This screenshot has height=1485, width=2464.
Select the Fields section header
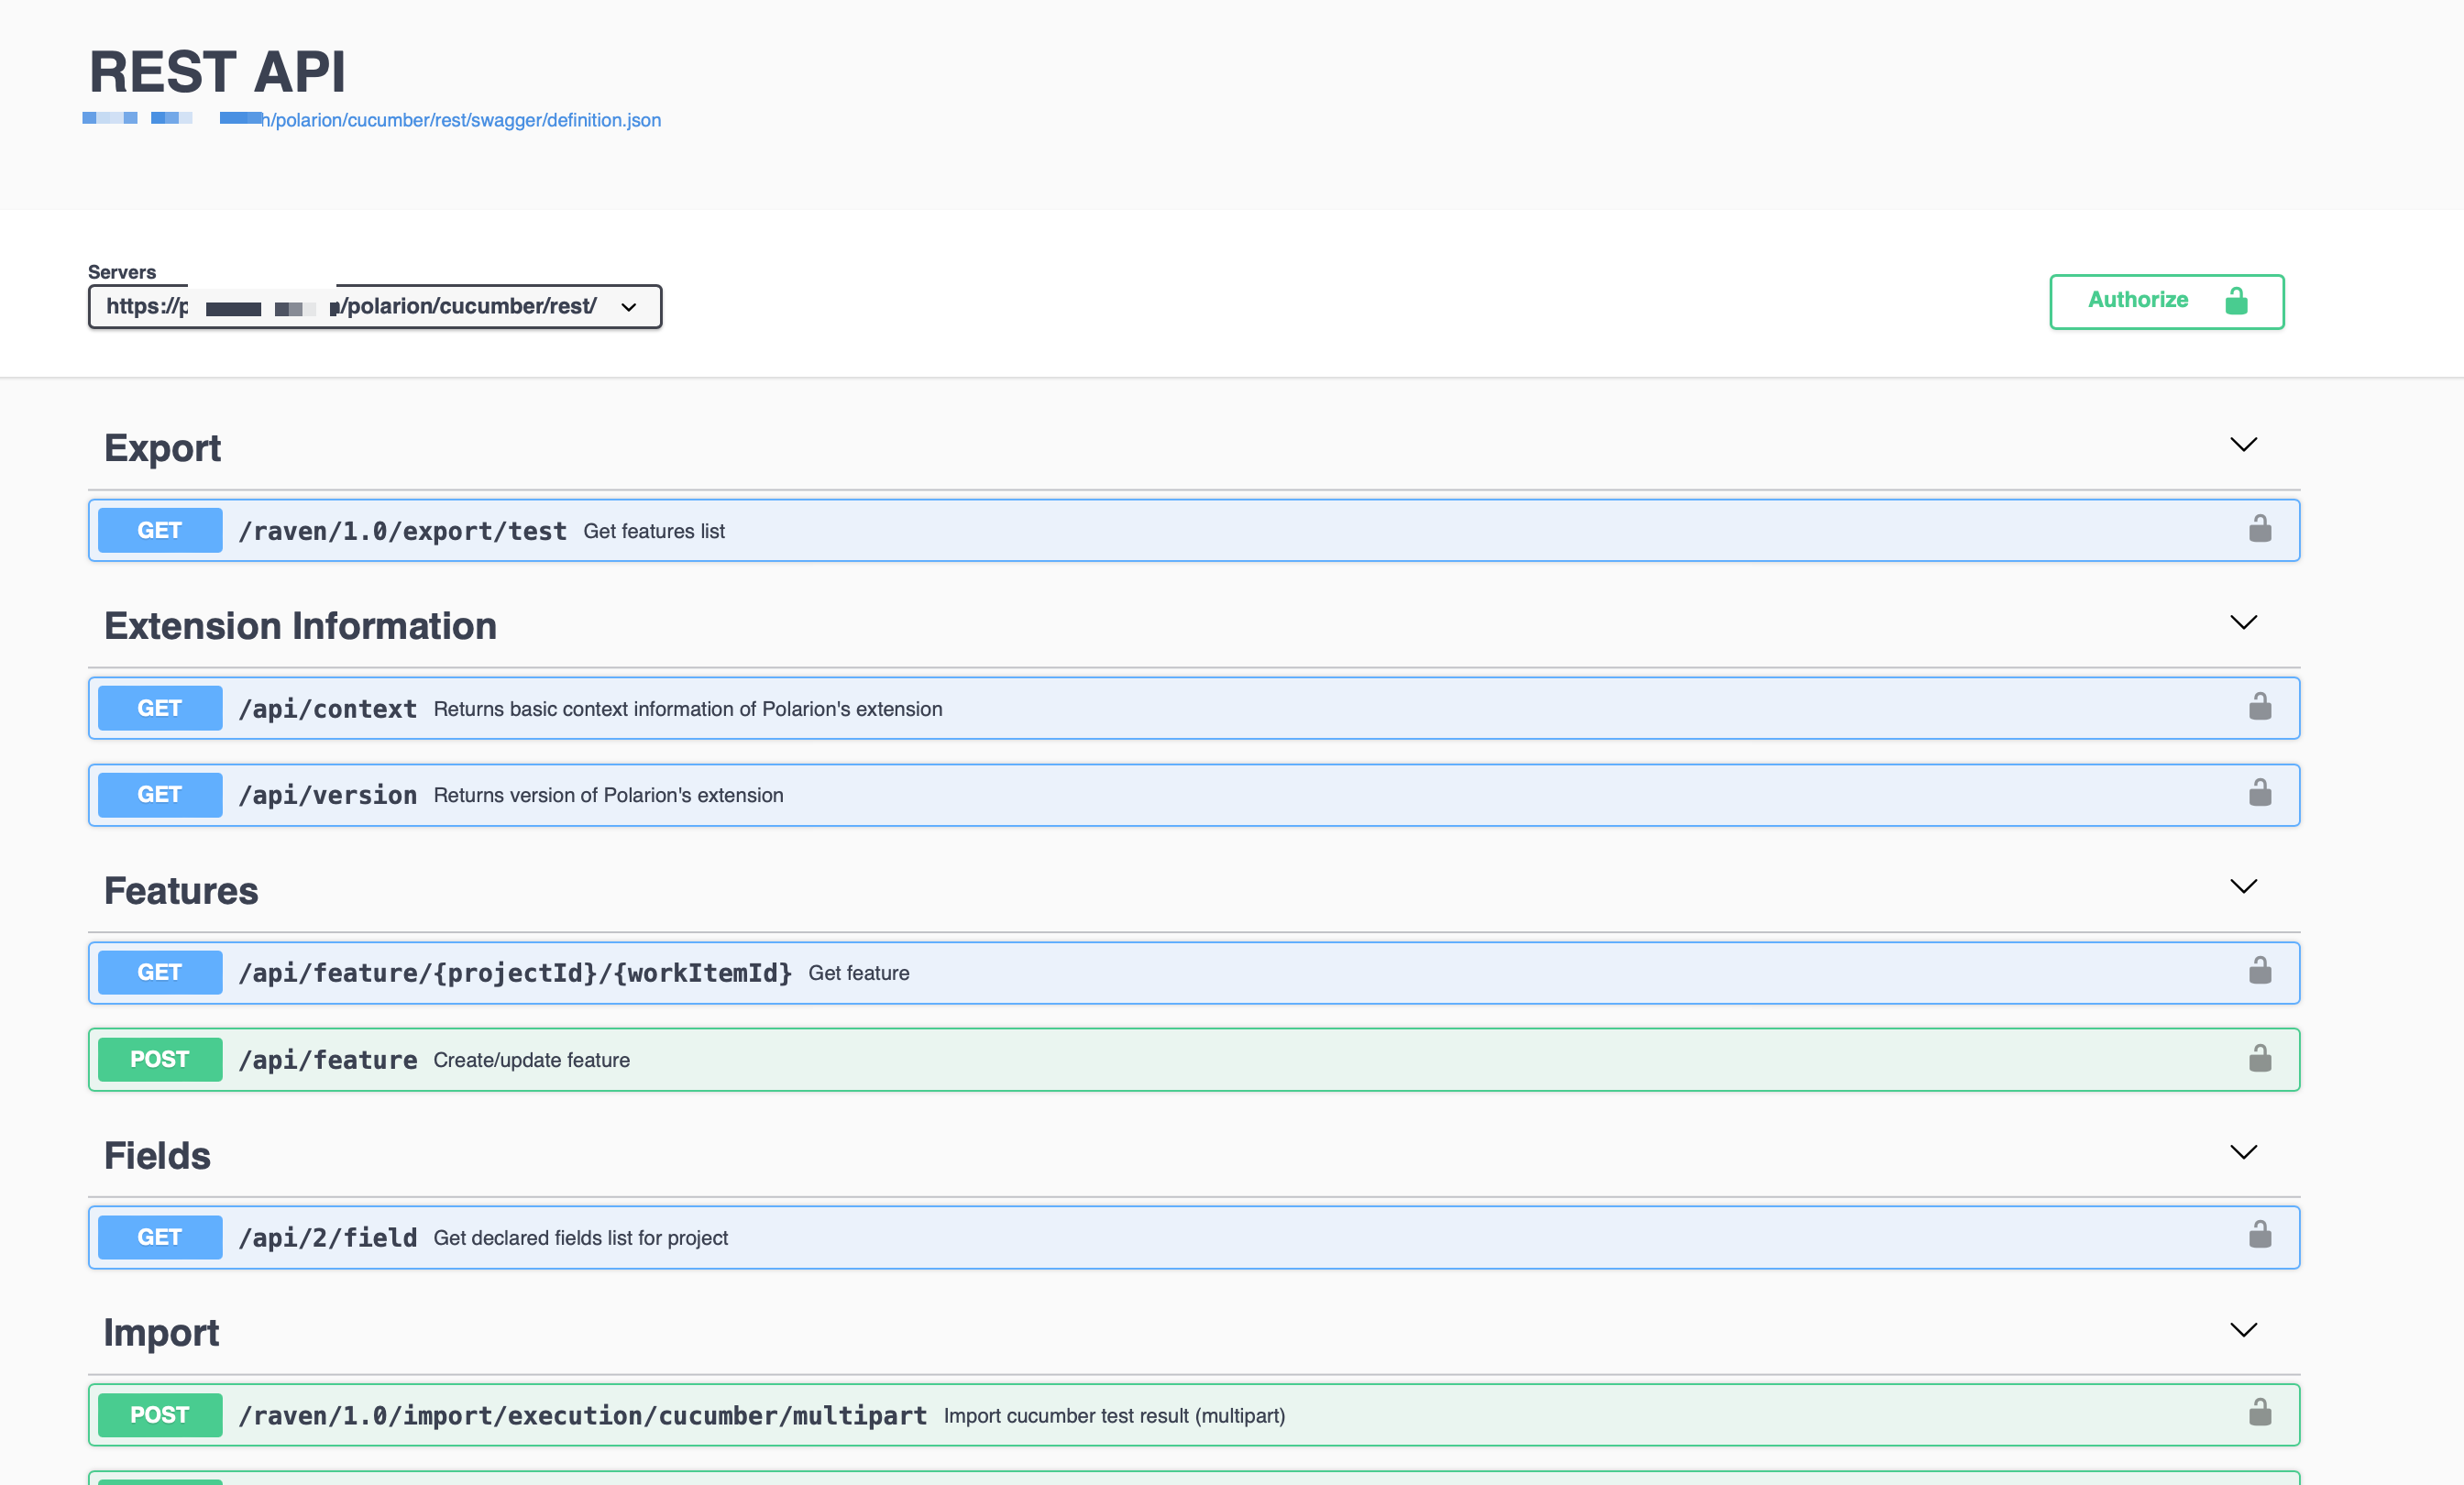(156, 1154)
